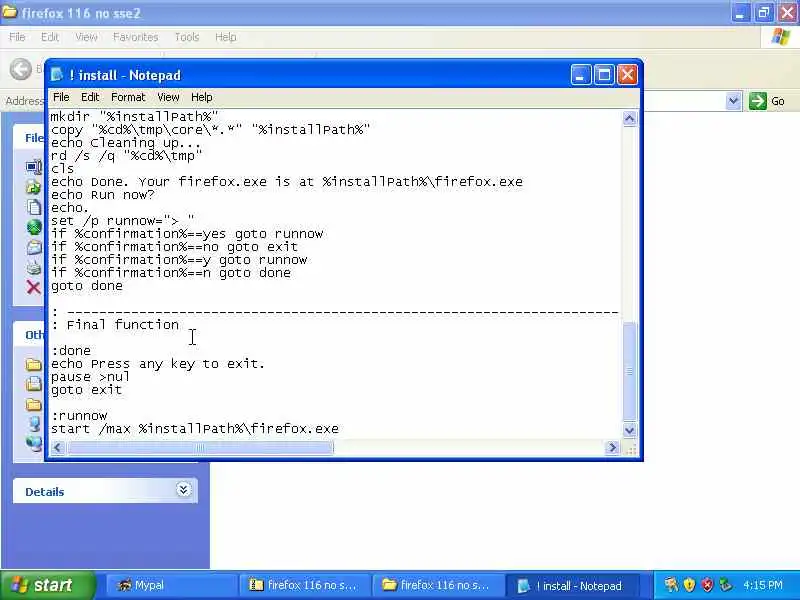Screen dimensions: 800x600
Task: Switch to first firefox 116 taskbar button
Action: coord(305,585)
